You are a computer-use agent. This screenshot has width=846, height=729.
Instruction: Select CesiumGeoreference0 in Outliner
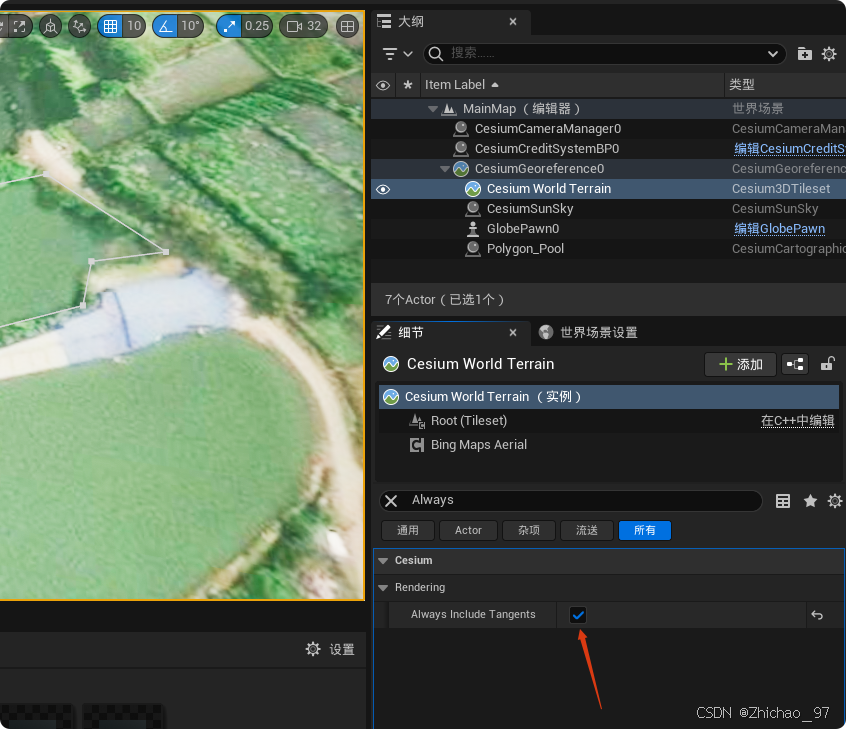pos(539,169)
